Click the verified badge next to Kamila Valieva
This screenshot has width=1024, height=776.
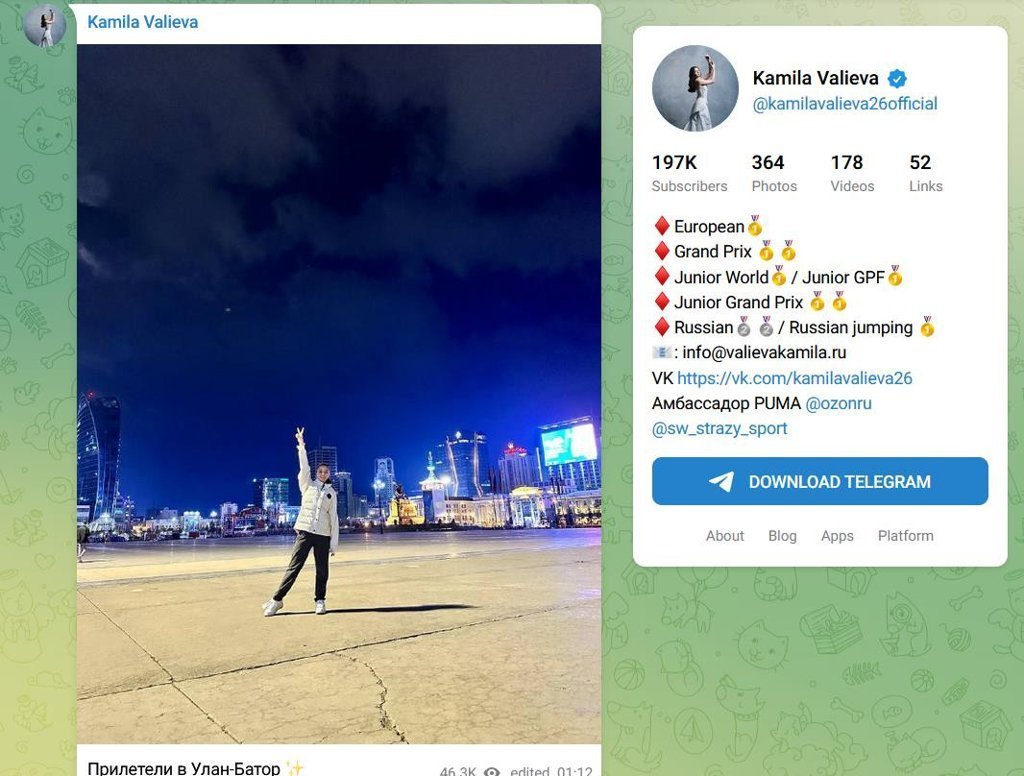pos(897,78)
